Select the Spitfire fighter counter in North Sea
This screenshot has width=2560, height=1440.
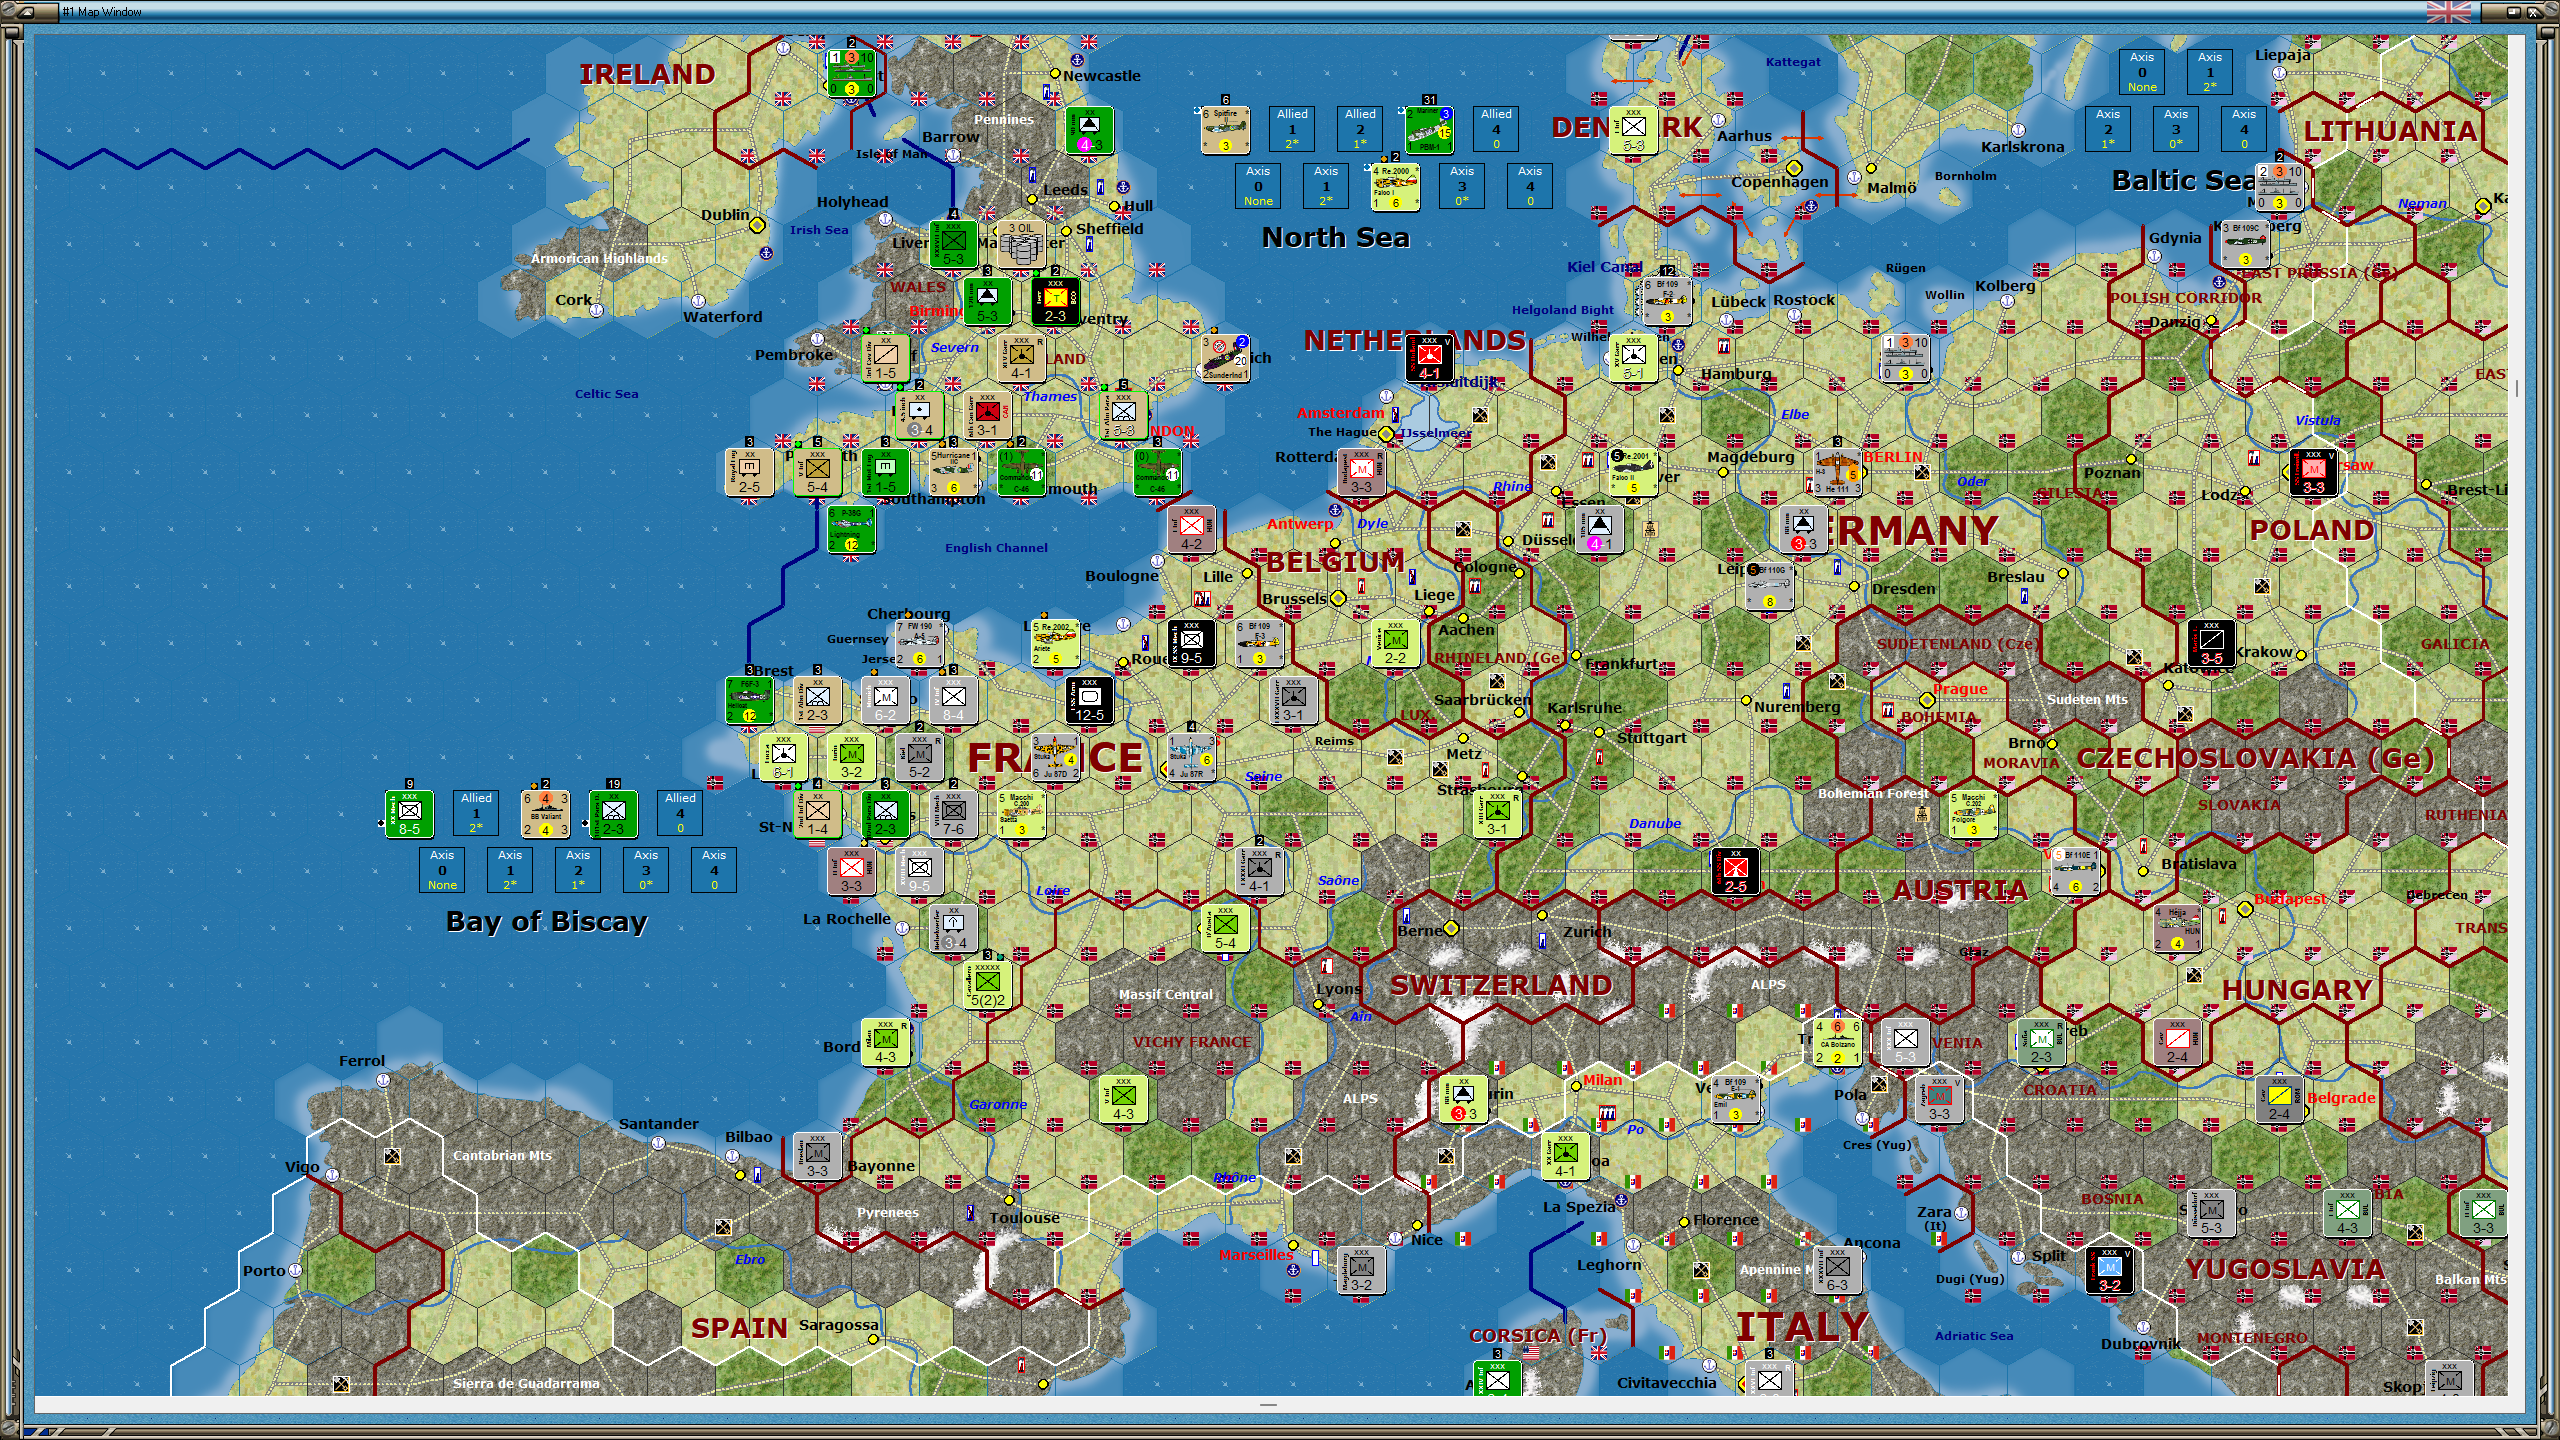1225,130
